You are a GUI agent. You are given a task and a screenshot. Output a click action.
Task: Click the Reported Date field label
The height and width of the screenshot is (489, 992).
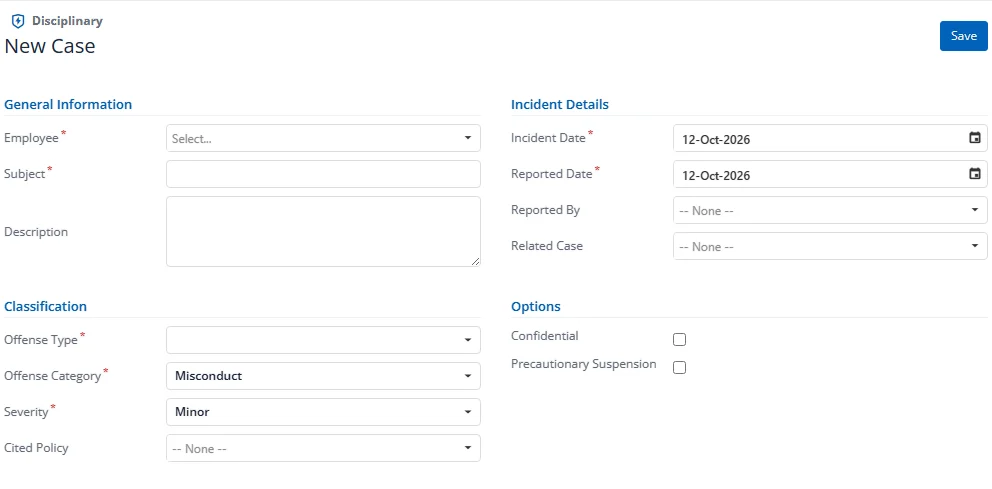tap(552, 174)
